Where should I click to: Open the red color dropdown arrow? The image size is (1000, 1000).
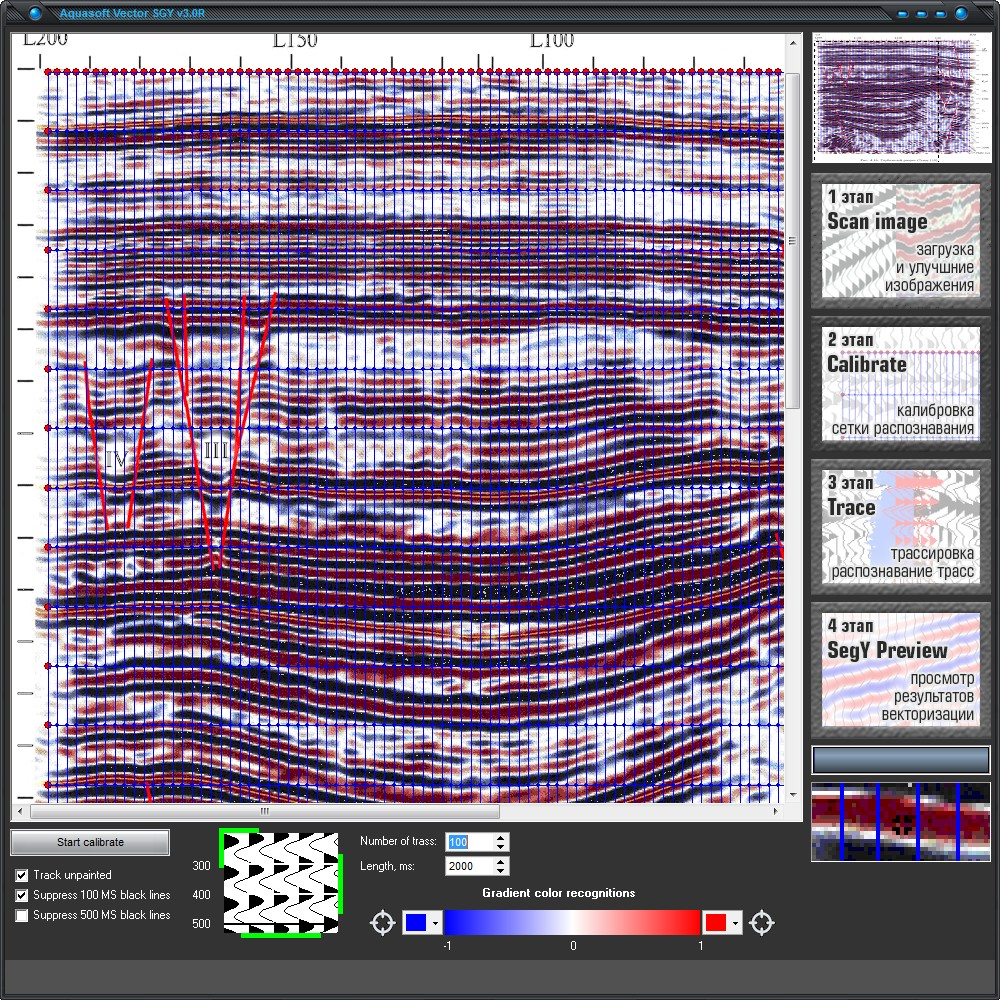(736, 923)
